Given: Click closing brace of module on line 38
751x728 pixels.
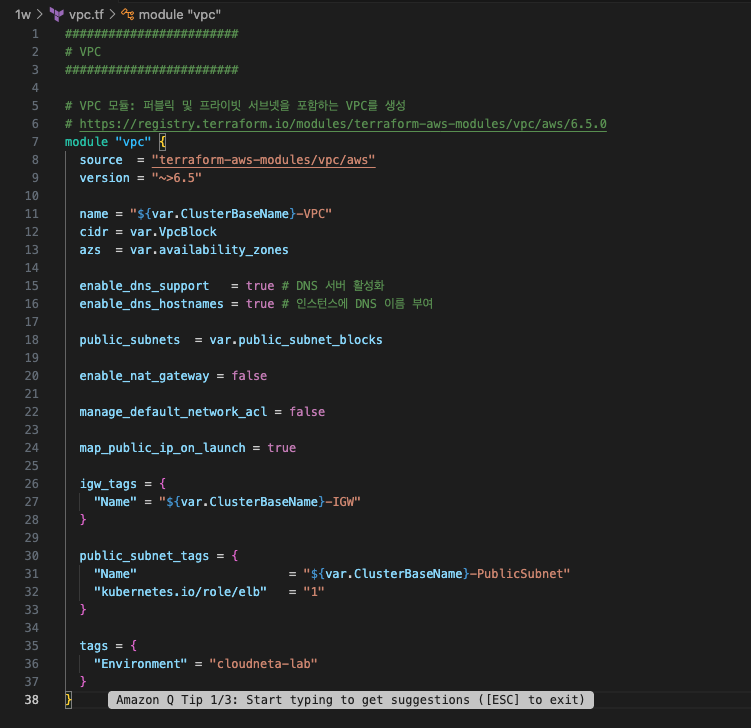Looking at the screenshot, I should coord(68,700).
